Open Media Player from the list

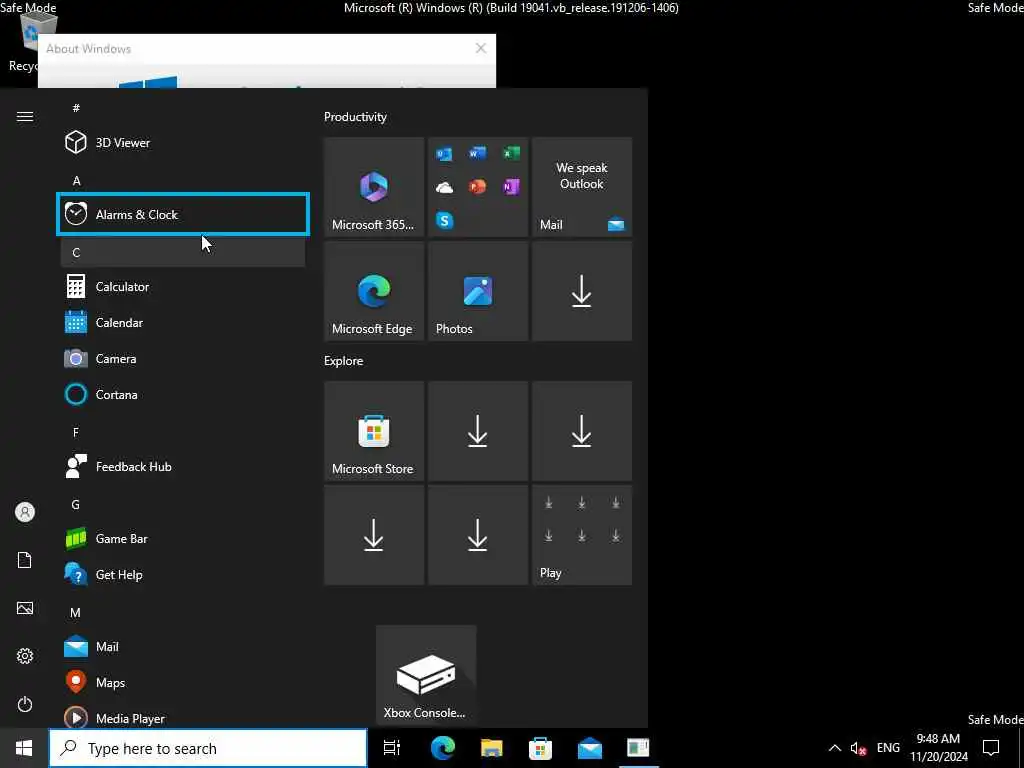(x=183, y=717)
